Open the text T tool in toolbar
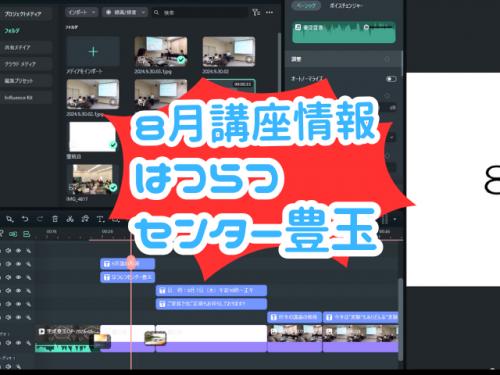Screen dimensions: 500x375 tap(100, 219)
